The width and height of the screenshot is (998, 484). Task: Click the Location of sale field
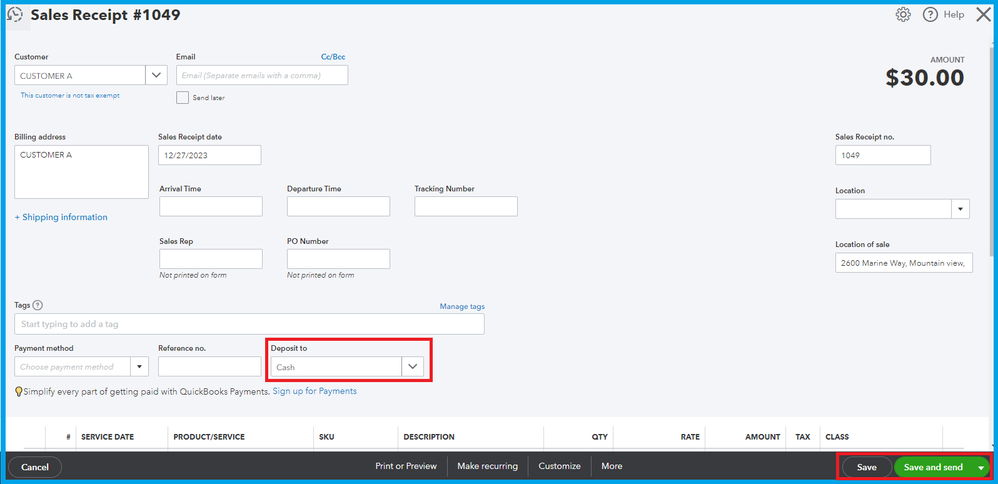[x=904, y=262]
